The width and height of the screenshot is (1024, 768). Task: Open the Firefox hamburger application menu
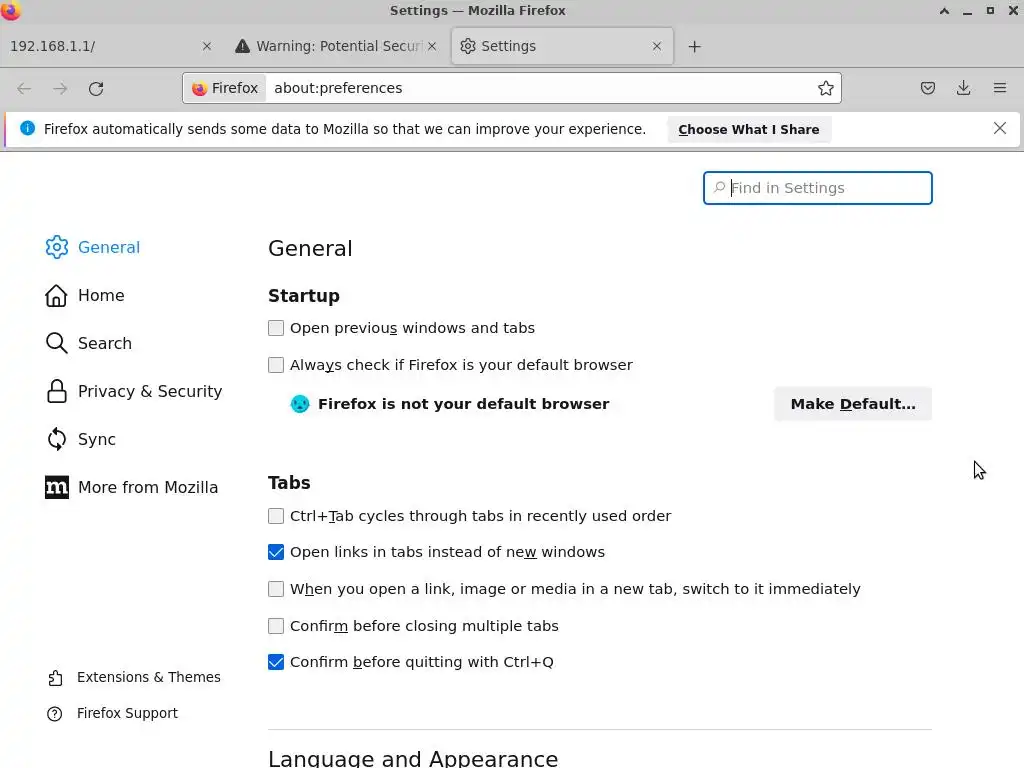pyautogui.click(x=999, y=88)
